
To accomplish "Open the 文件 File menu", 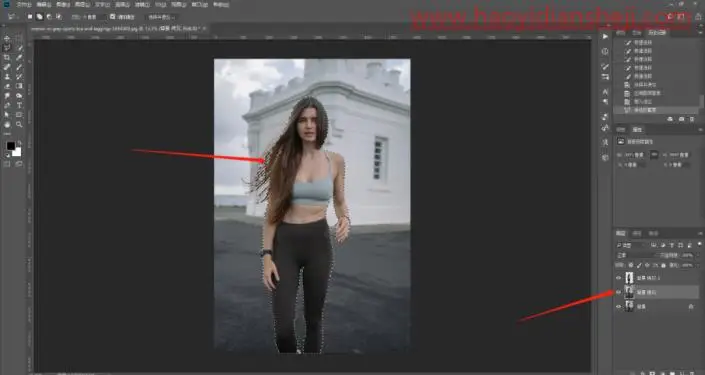I will [24, 4].
